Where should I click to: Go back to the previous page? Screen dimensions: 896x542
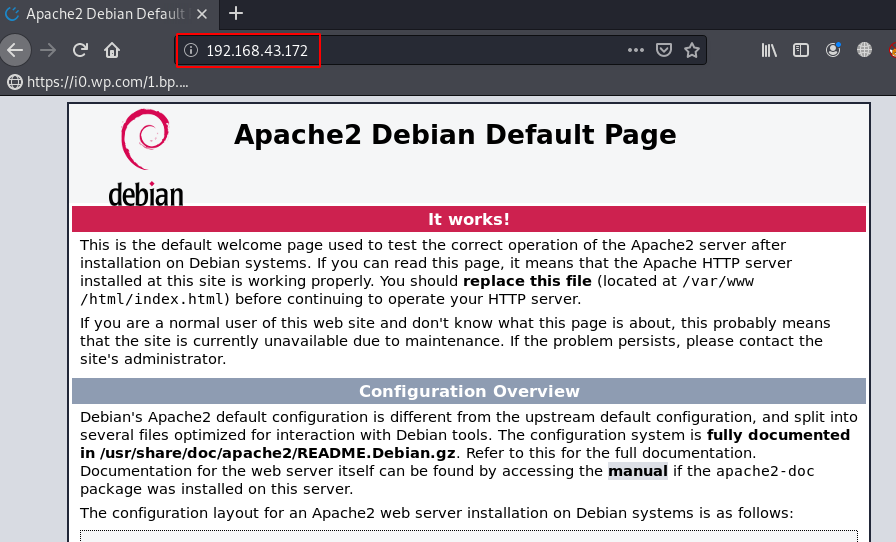pos(15,50)
